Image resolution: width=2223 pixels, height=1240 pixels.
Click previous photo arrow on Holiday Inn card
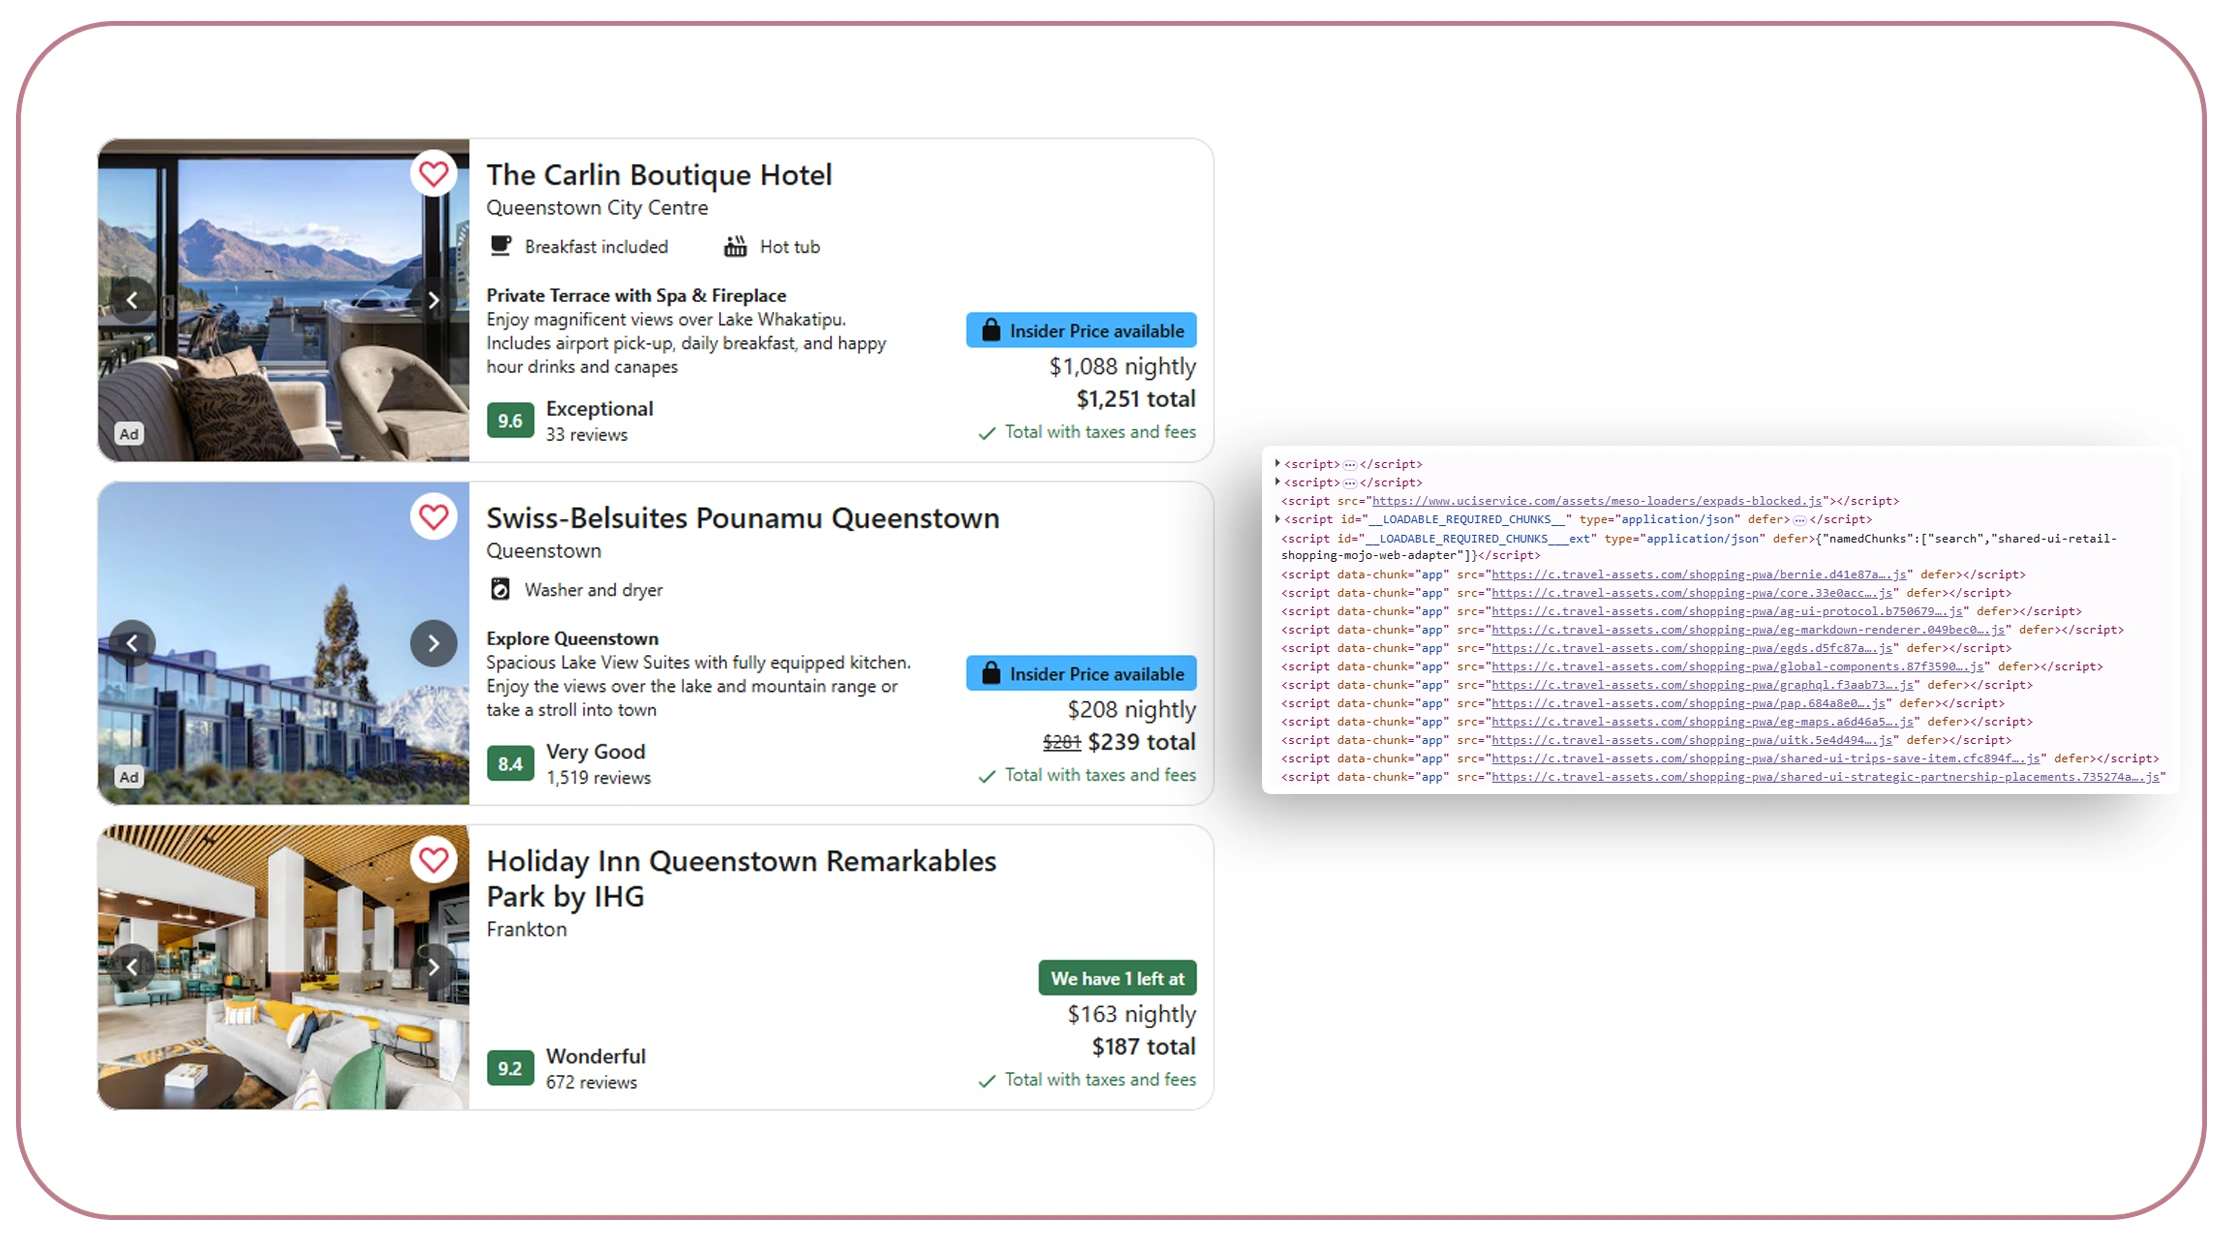pyautogui.click(x=132, y=967)
